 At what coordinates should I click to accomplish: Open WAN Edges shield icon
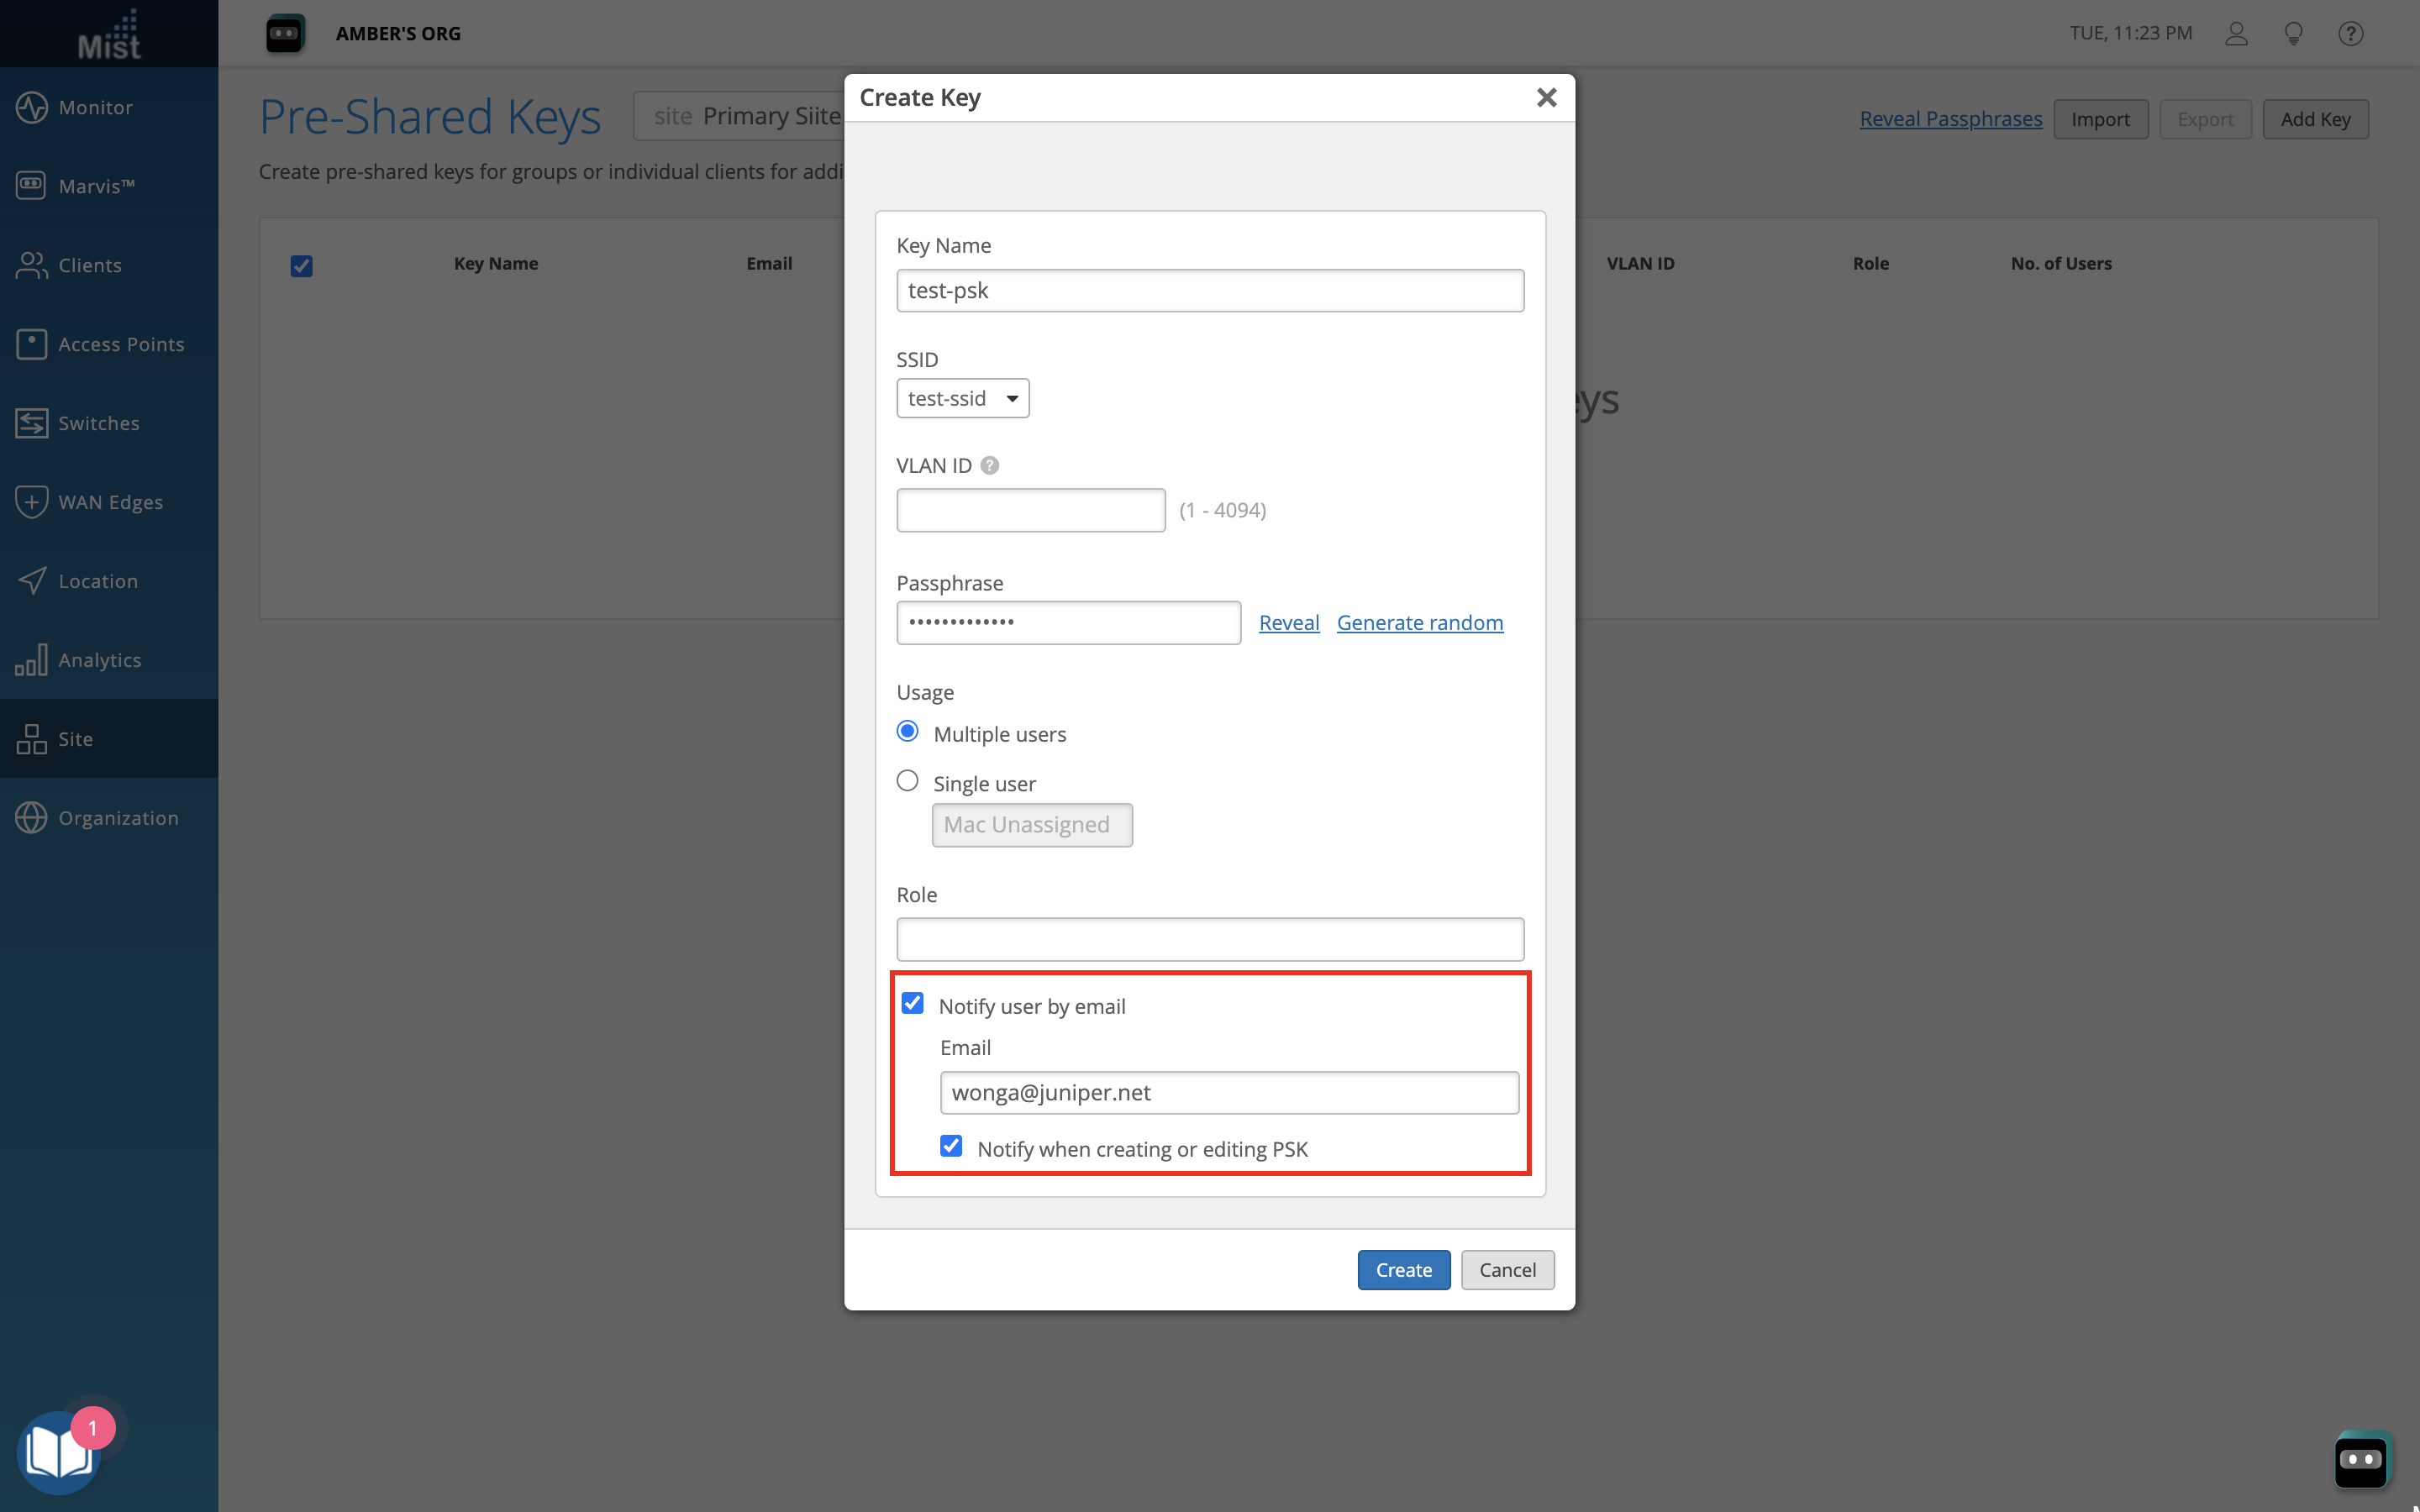31,502
